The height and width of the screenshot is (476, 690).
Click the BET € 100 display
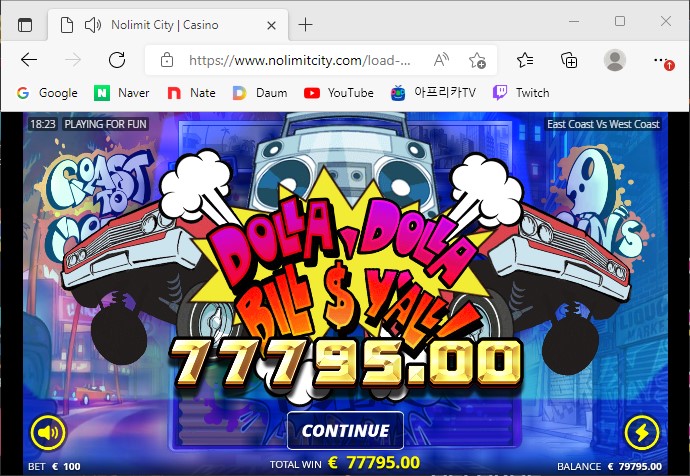click(54, 466)
